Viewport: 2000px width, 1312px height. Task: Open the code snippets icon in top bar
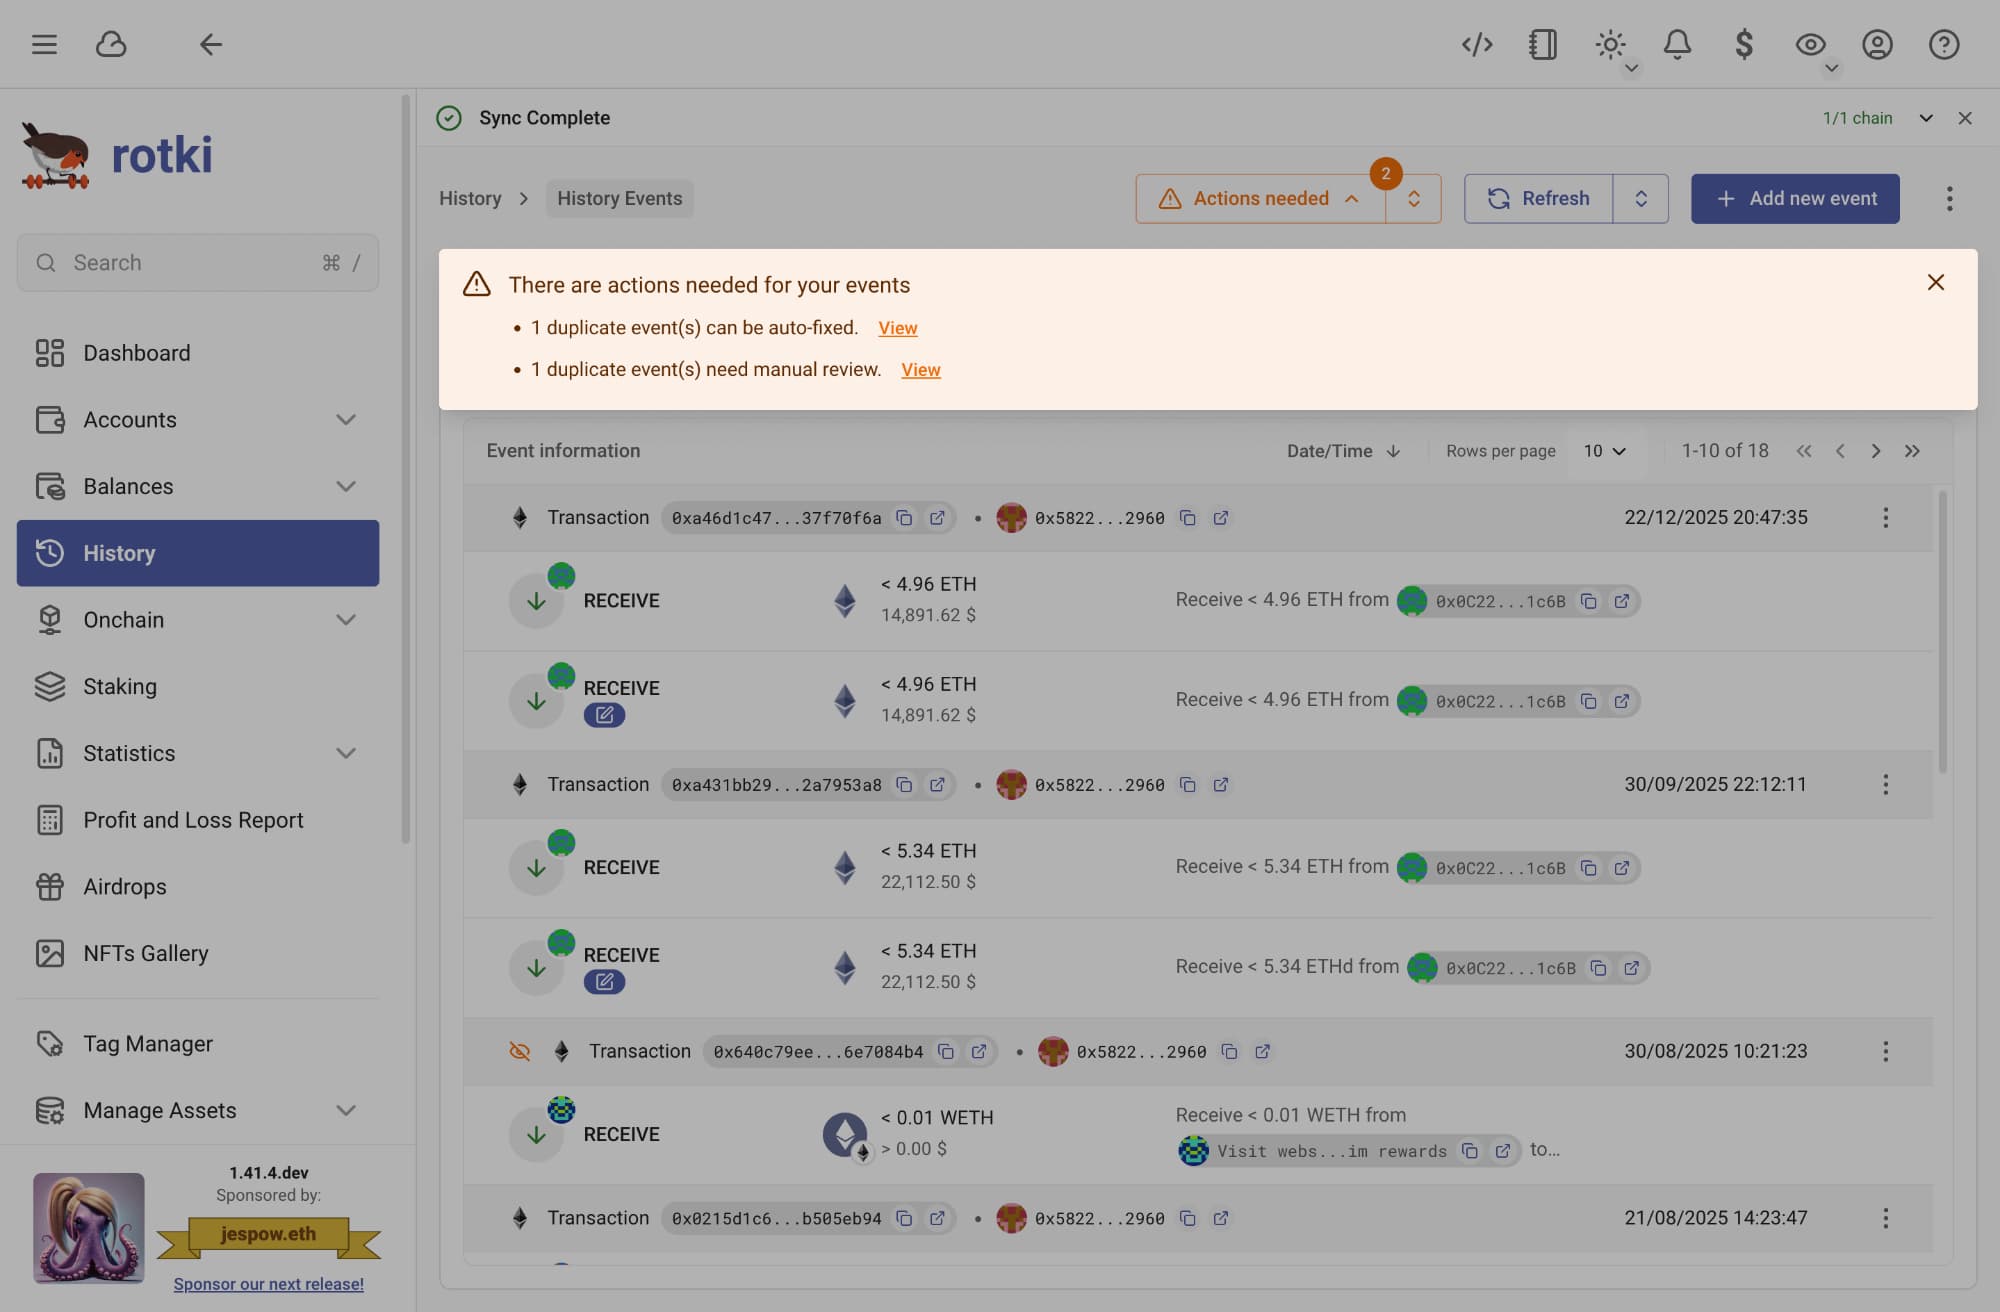[x=1477, y=44]
